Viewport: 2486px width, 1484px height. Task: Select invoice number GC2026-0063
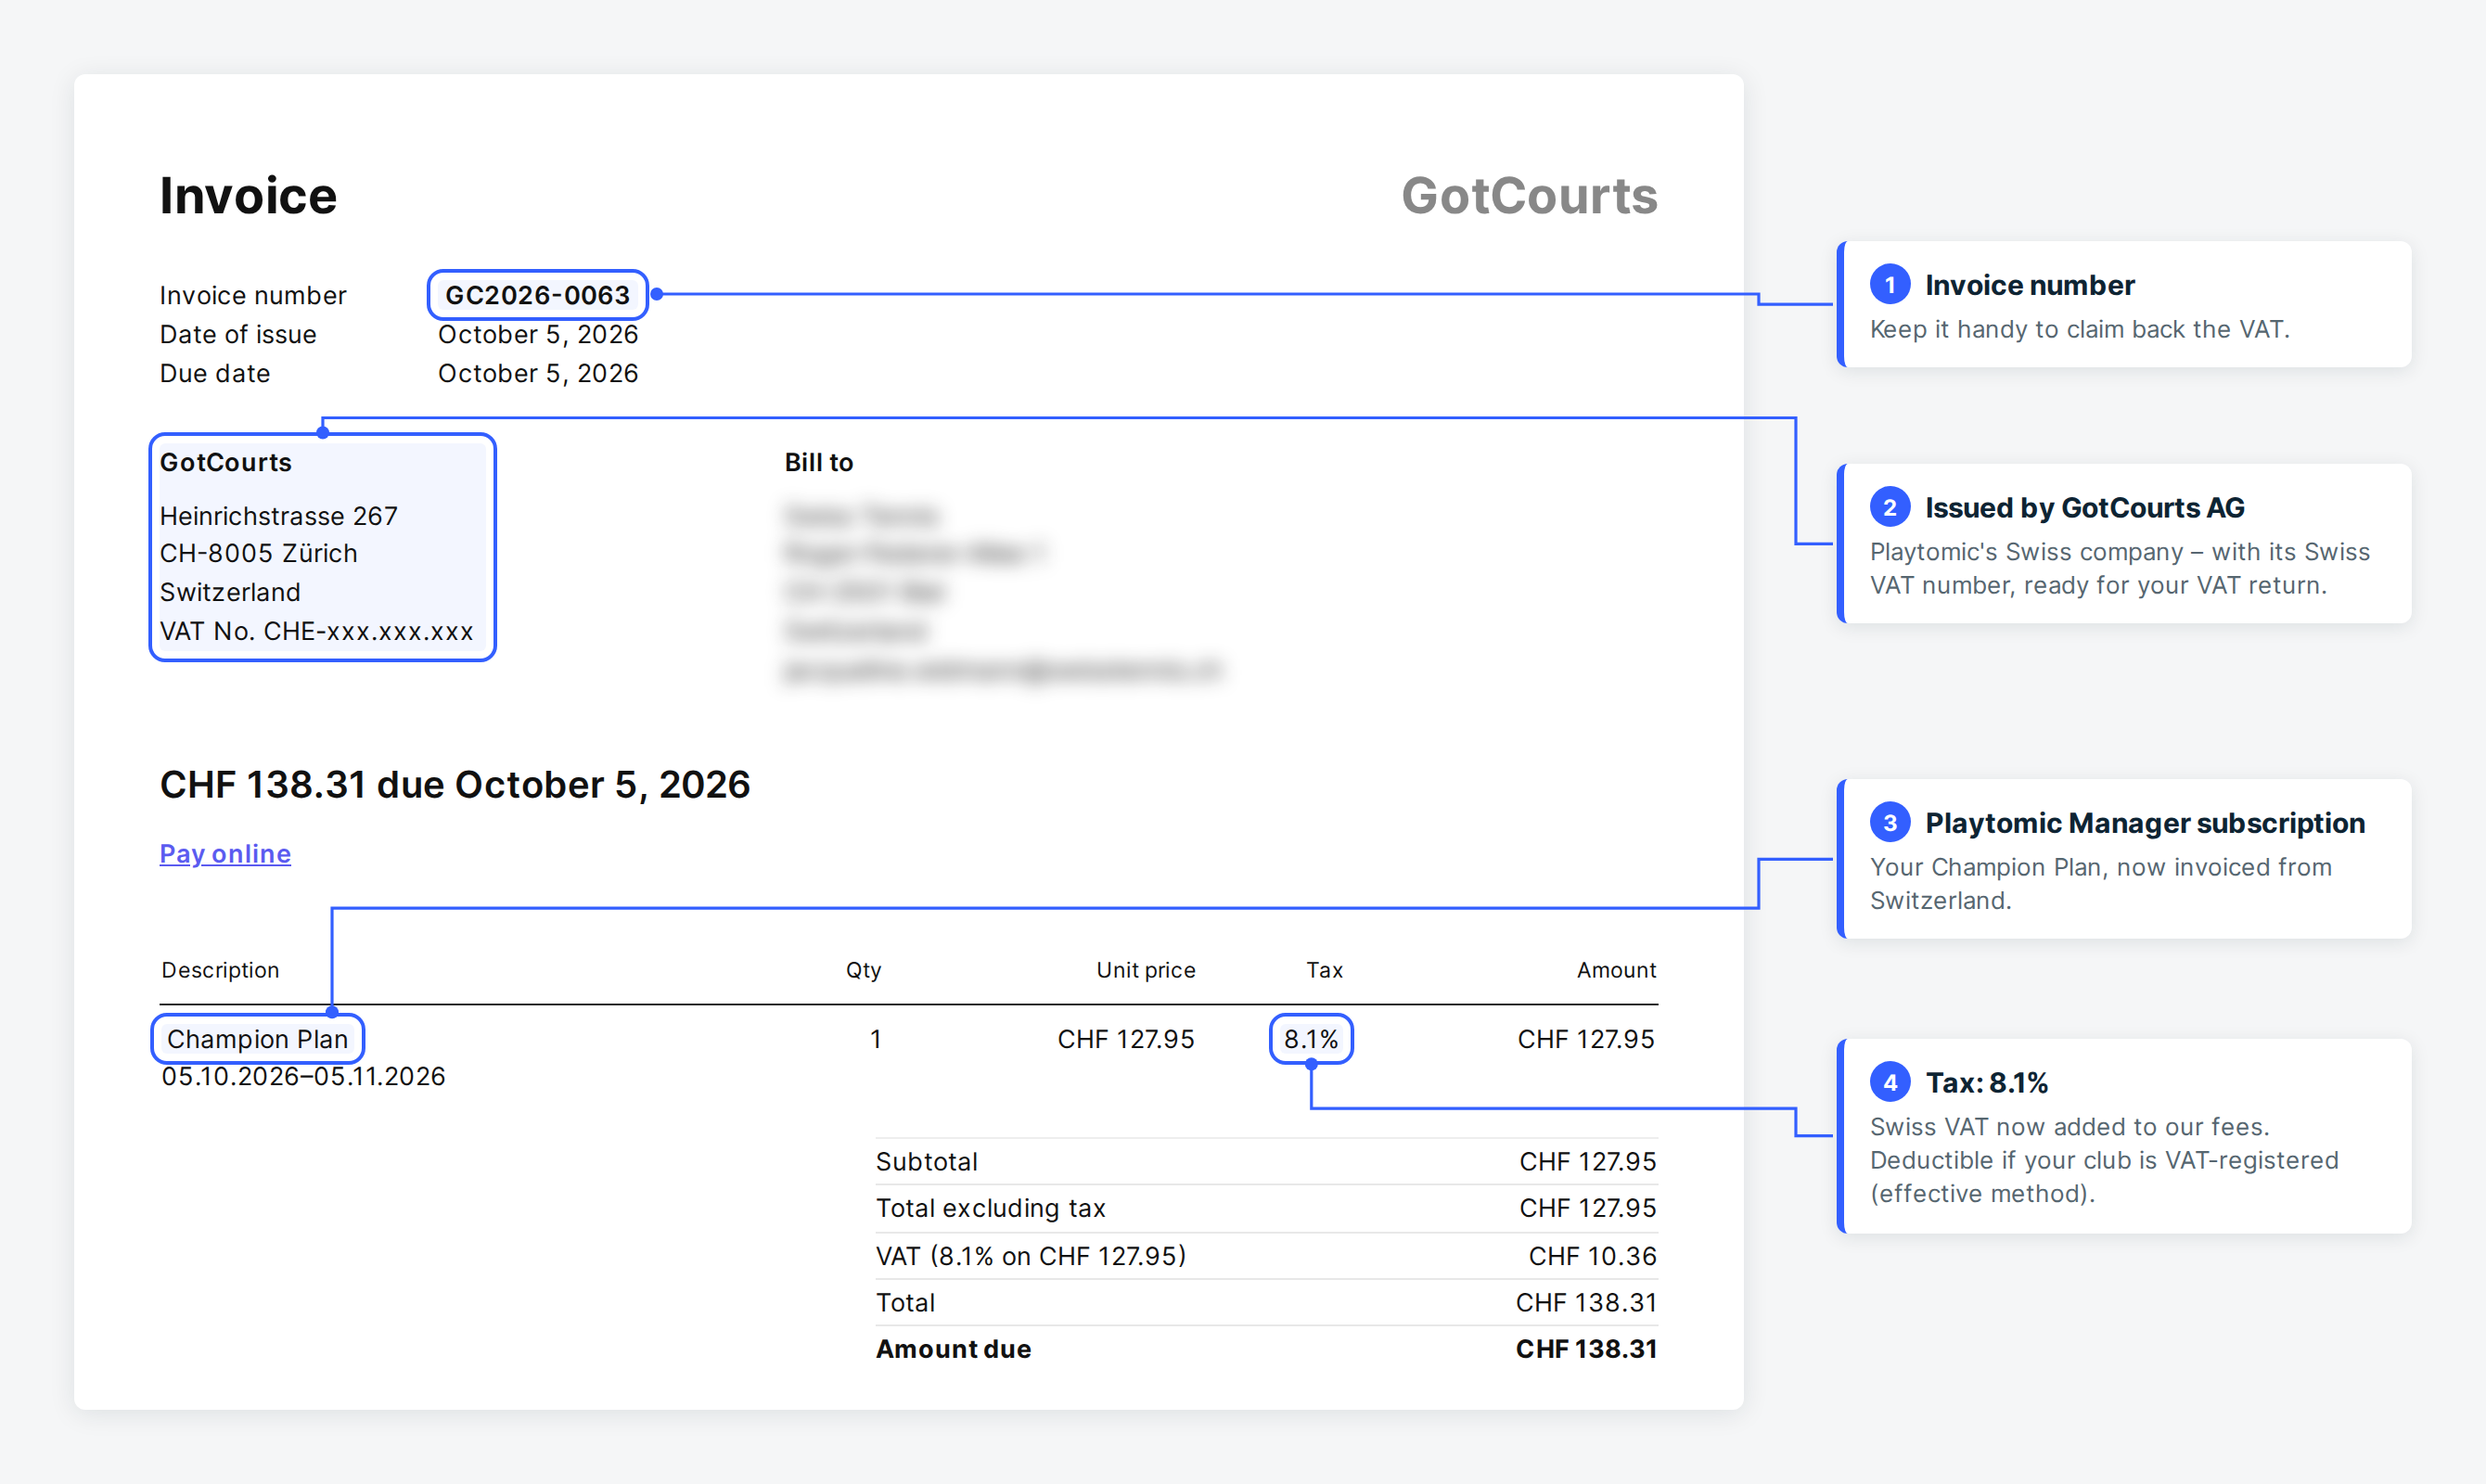537,295
